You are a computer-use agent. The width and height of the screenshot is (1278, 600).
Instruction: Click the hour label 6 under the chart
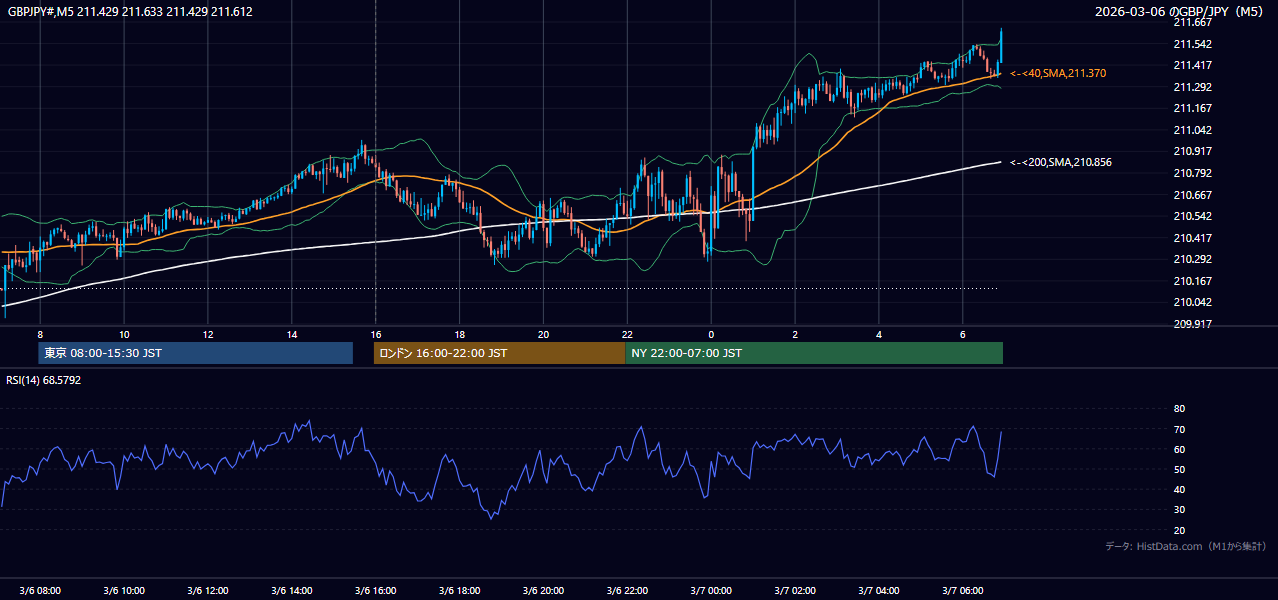point(963,334)
